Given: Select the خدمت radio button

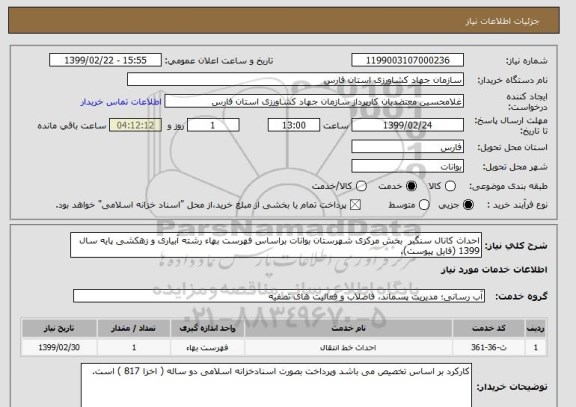Looking at the screenshot, I should point(411,186).
